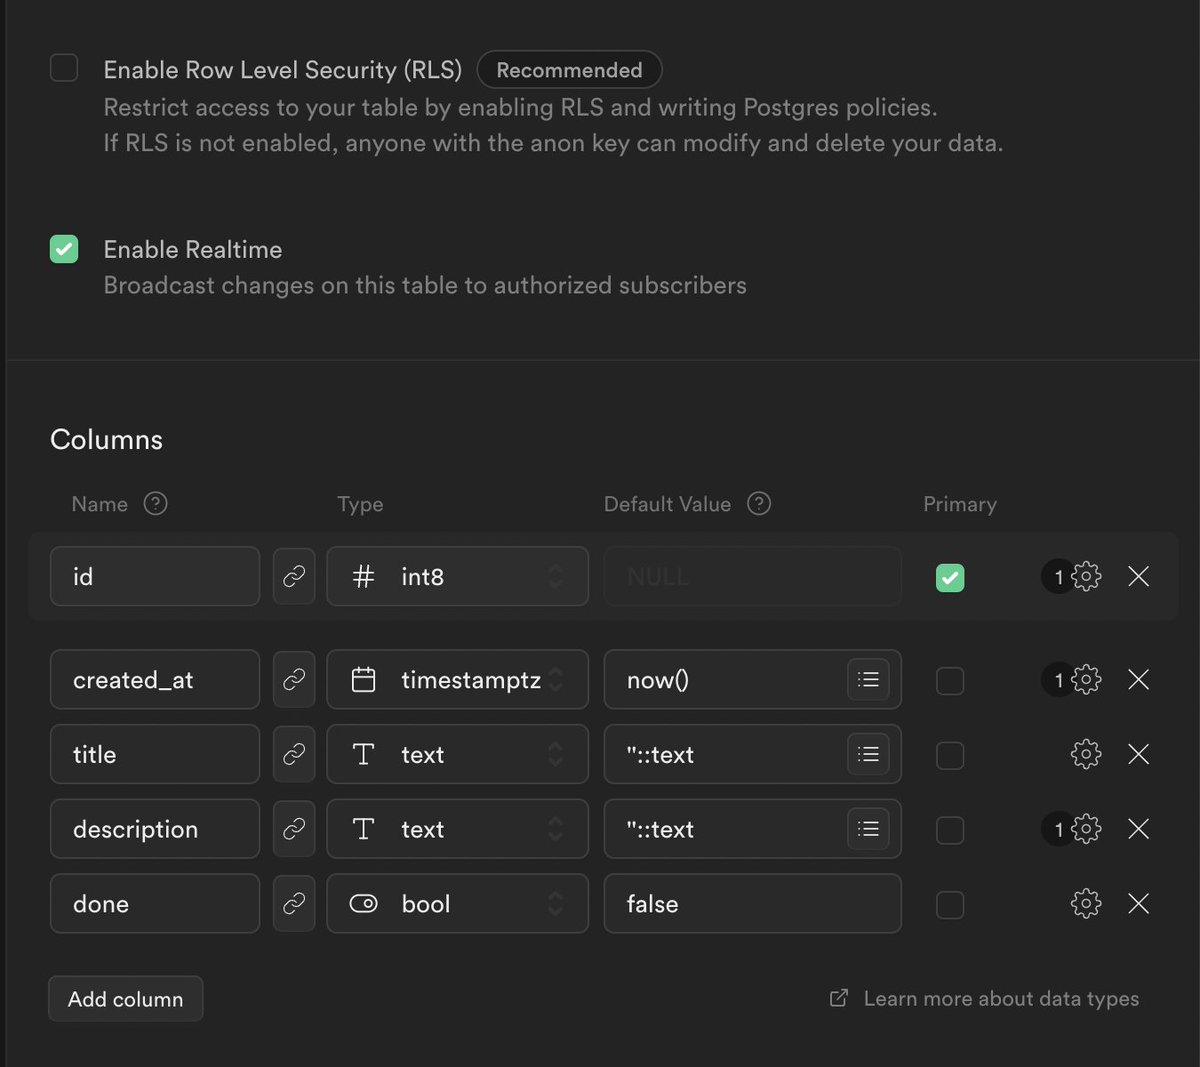Open extra options gear for title column
The width and height of the screenshot is (1200, 1067).
(x=1085, y=754)
